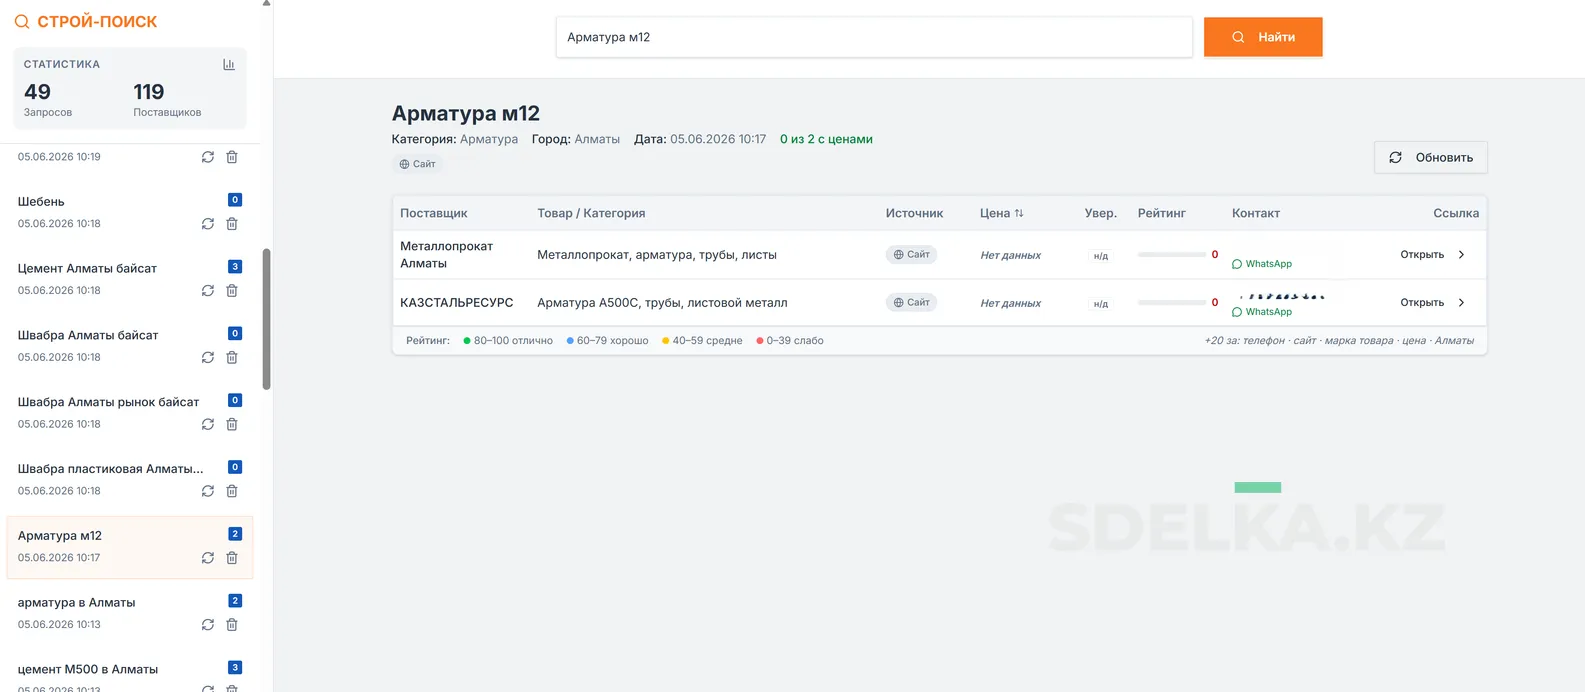This screenshot has width=1585, height=692.
Task: Delete the Швабра Алматы рынок байсат query
Action: 232,425
